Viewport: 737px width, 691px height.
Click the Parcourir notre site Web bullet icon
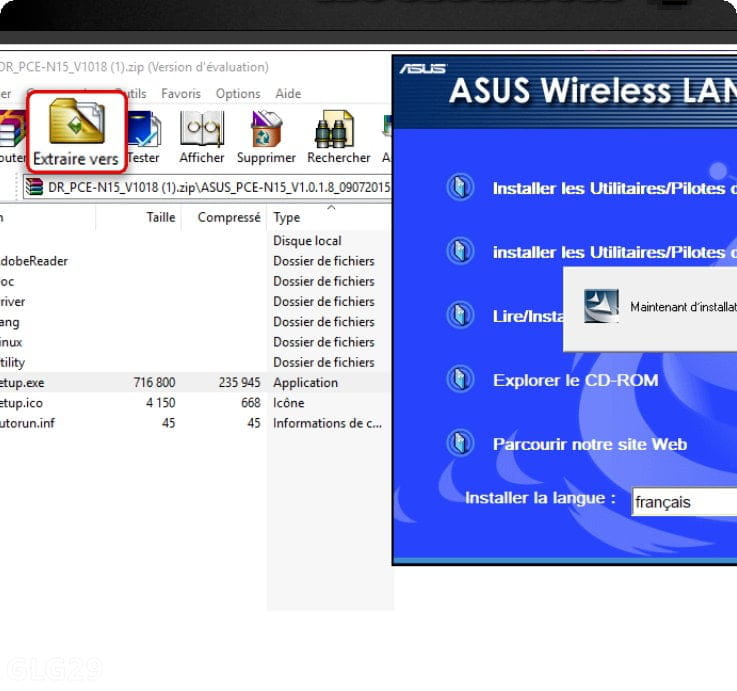(x=460, y=443)
